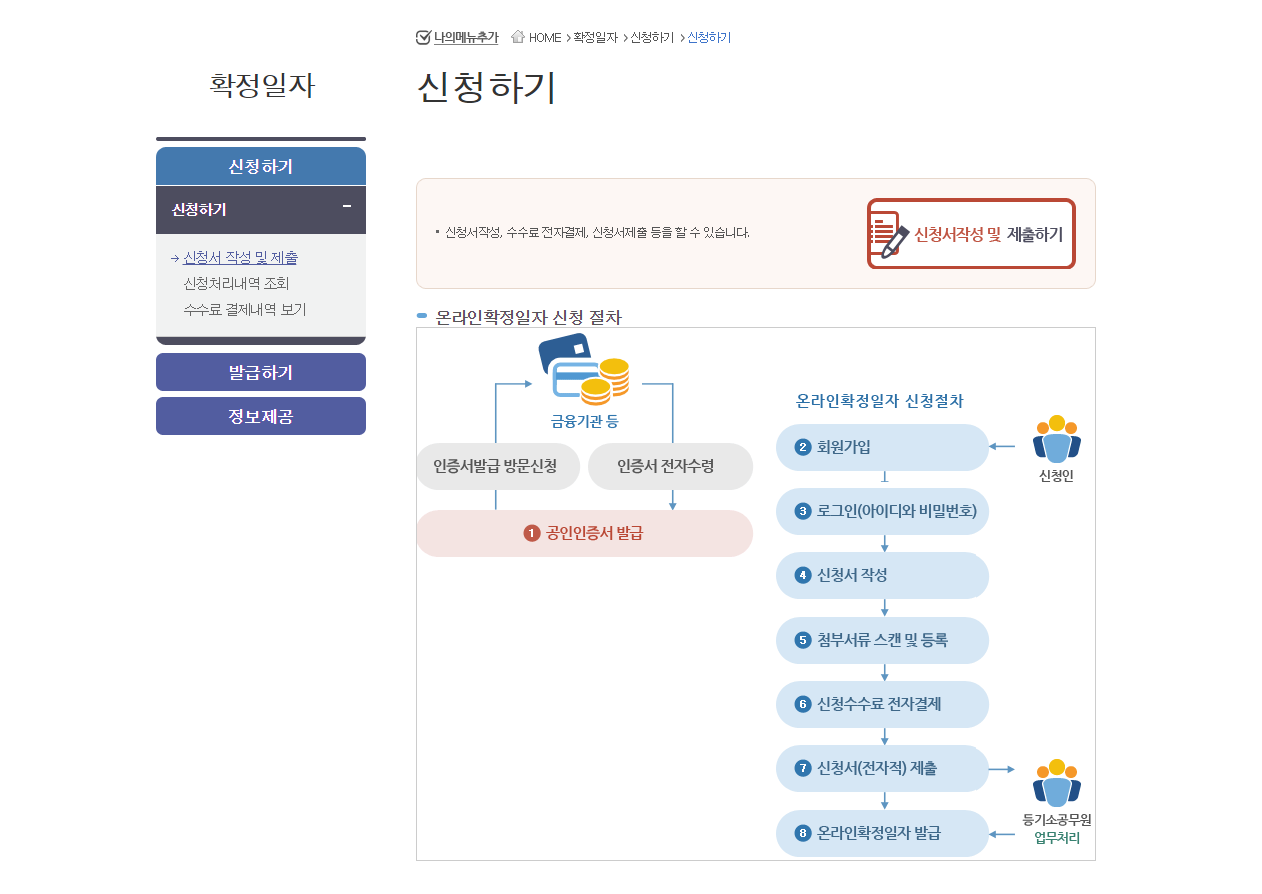Click step 3 로그인(아이디와 비밀번호) box
Viewport: 1262px width, 894px height.
tap(882, 511)
